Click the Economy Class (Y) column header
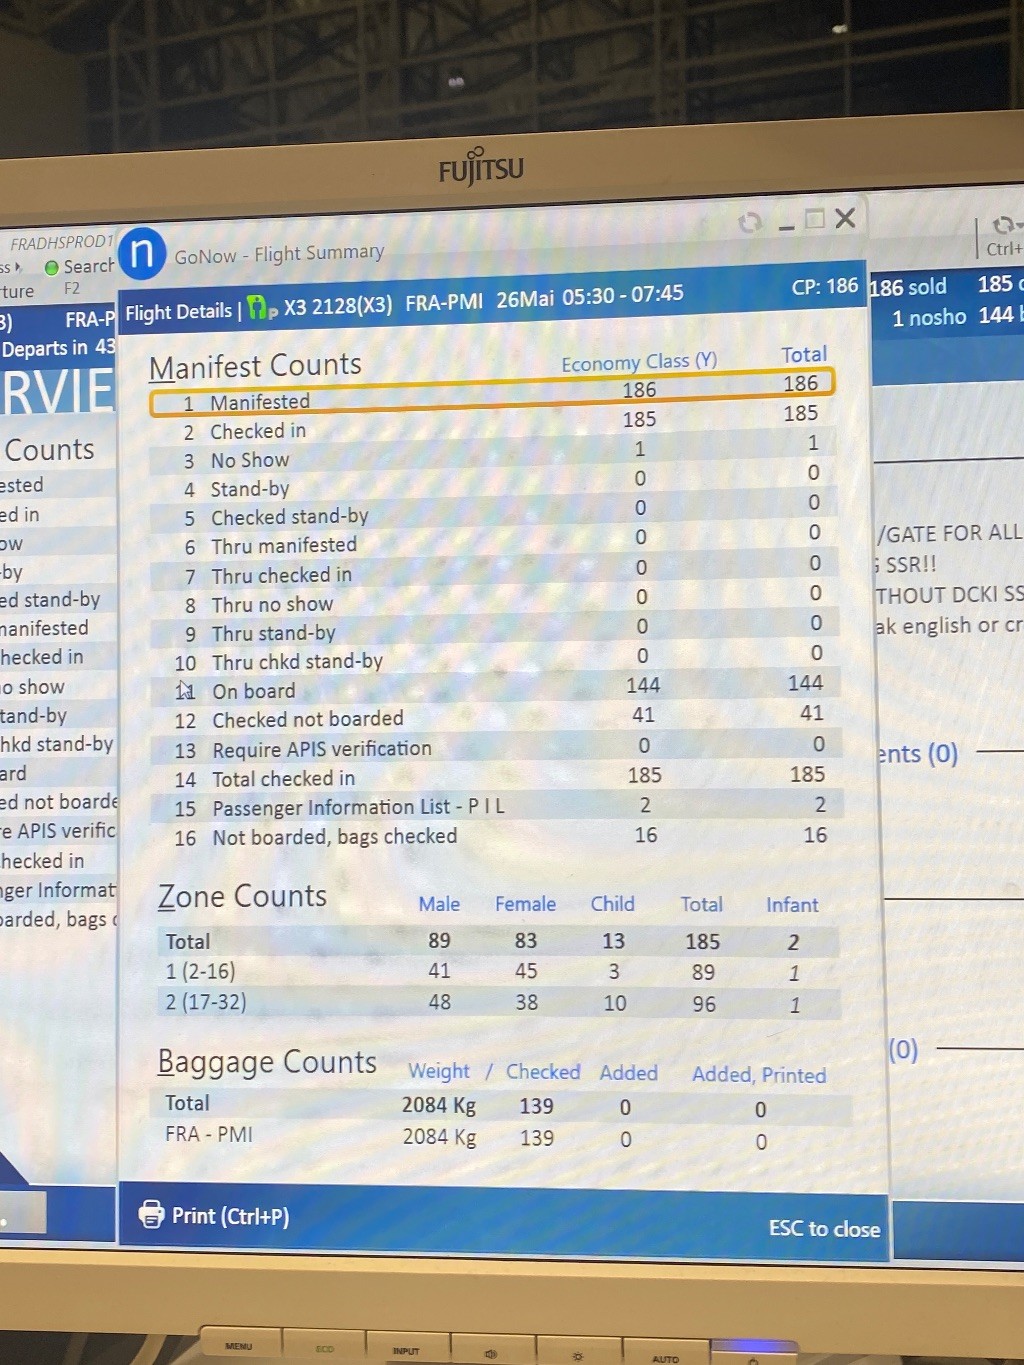1024x1365 pixels. tap(639, 362)
